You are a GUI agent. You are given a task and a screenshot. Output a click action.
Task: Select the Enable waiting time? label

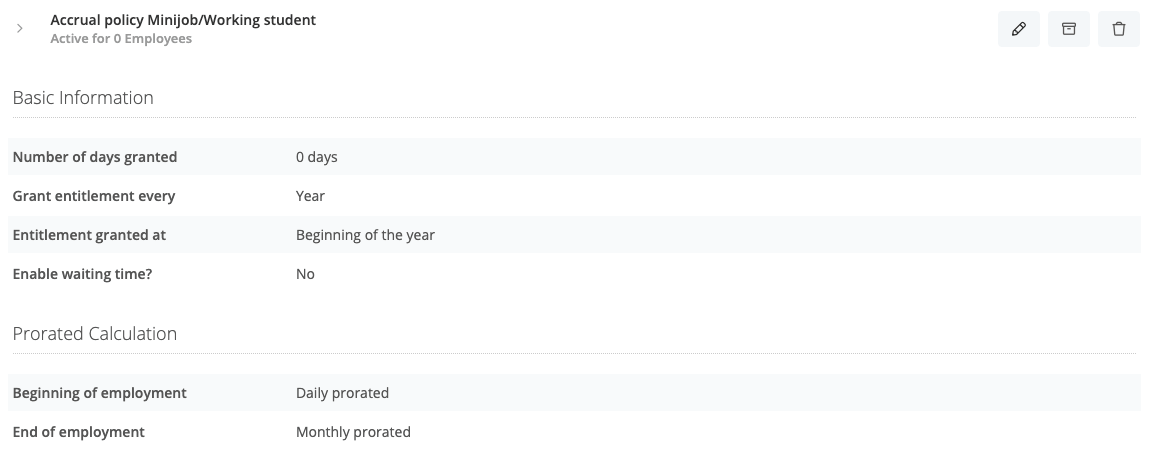point(82,274)
